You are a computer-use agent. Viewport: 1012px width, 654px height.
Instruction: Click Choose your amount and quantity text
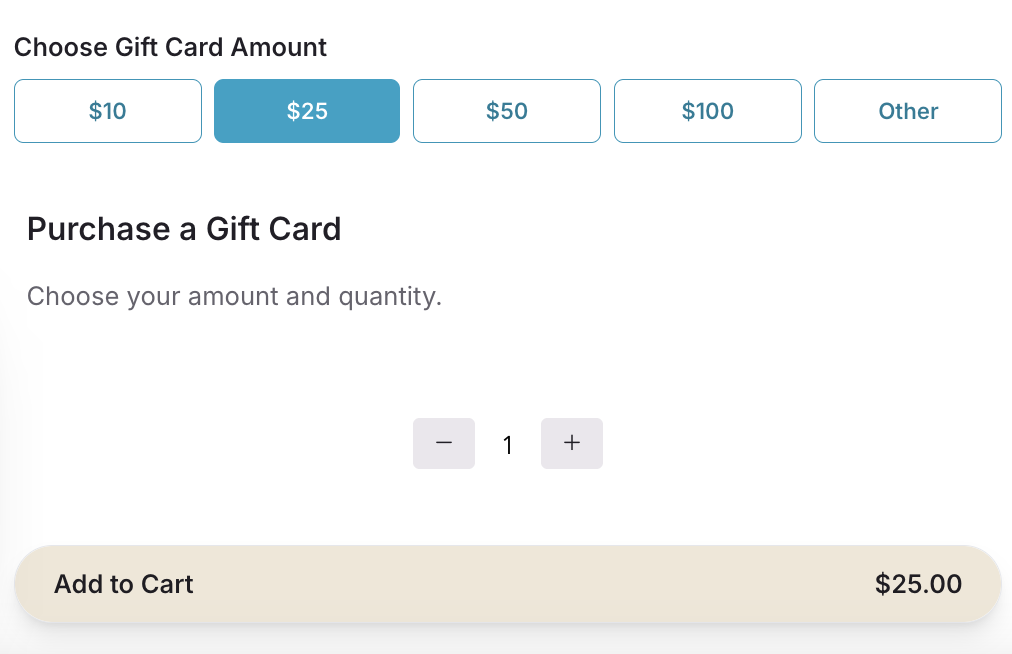click(x=234, y=296)
